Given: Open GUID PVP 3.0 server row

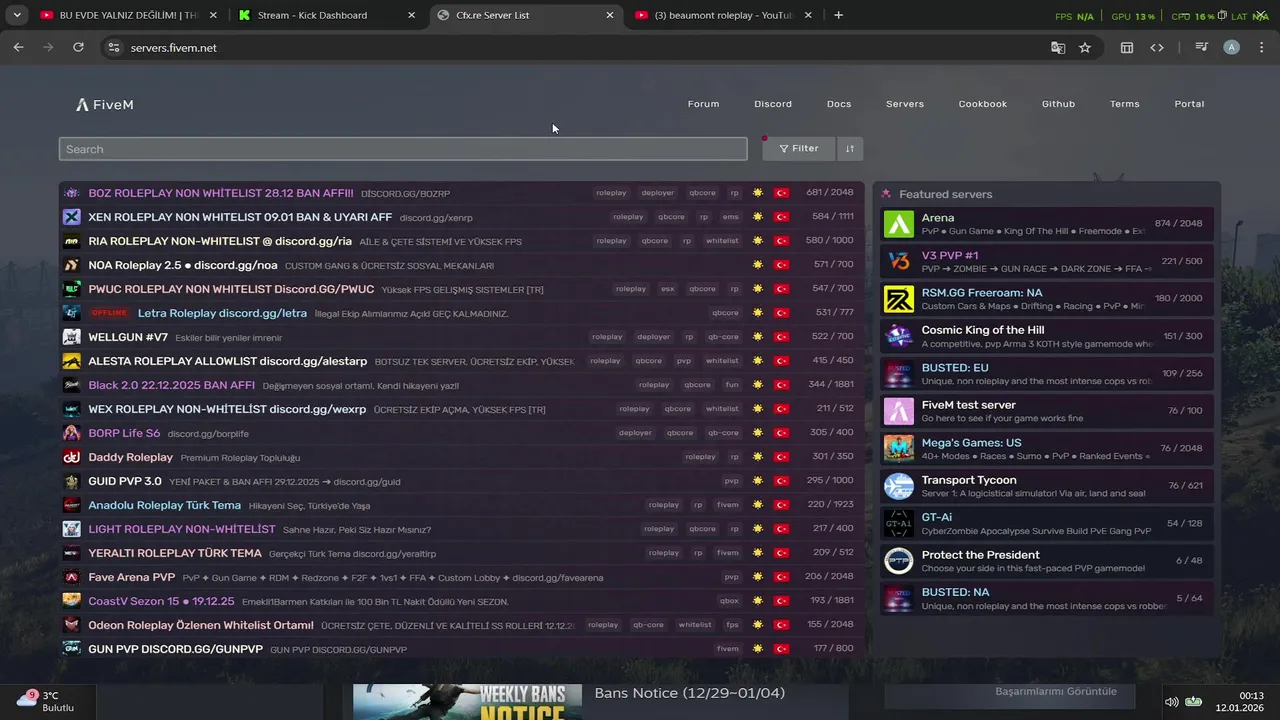Looking at the screenshot, I should coord(461,481).
